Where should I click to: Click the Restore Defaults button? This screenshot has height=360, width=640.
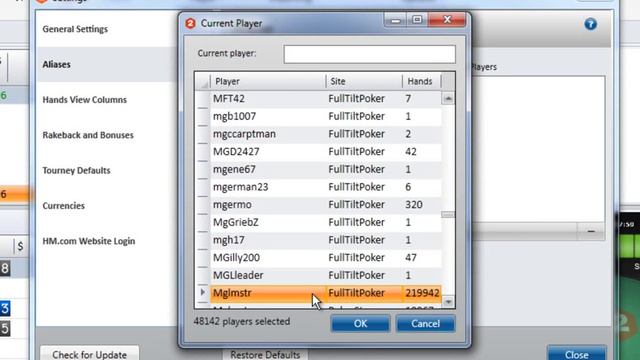click(265, 355)
